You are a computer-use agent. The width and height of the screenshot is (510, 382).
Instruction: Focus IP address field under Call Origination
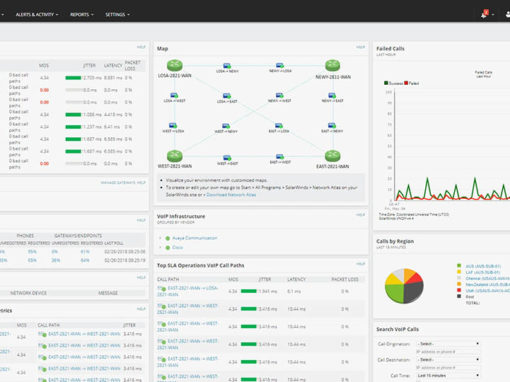(x=448, y=352)
